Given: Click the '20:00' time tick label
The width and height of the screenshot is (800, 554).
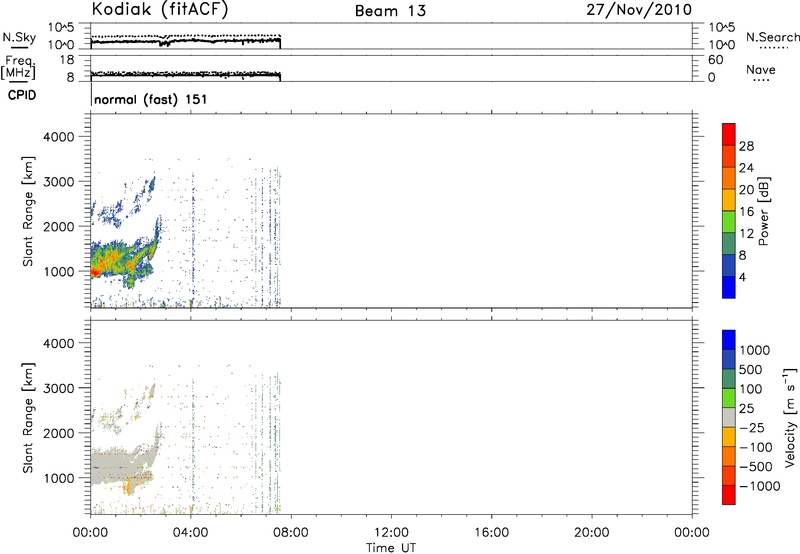Looking at the screenshot, I should coord(591,533).
